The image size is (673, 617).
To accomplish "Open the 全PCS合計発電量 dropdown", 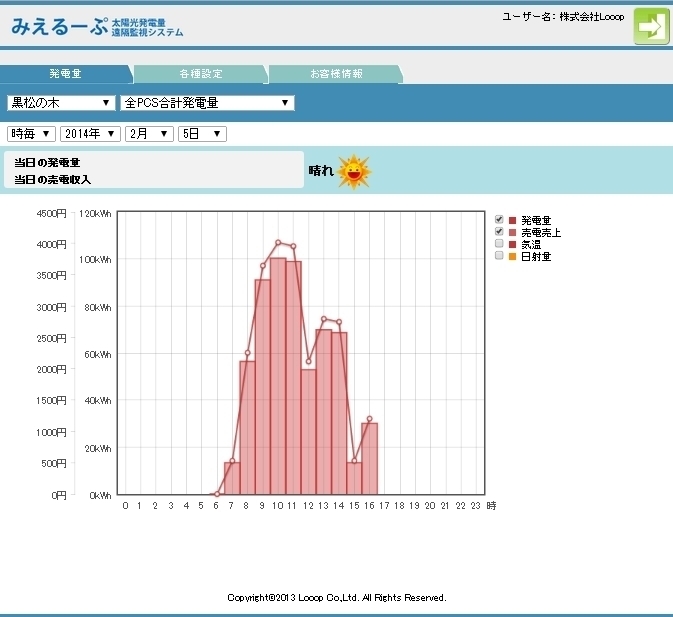I will tap(207, 103).
